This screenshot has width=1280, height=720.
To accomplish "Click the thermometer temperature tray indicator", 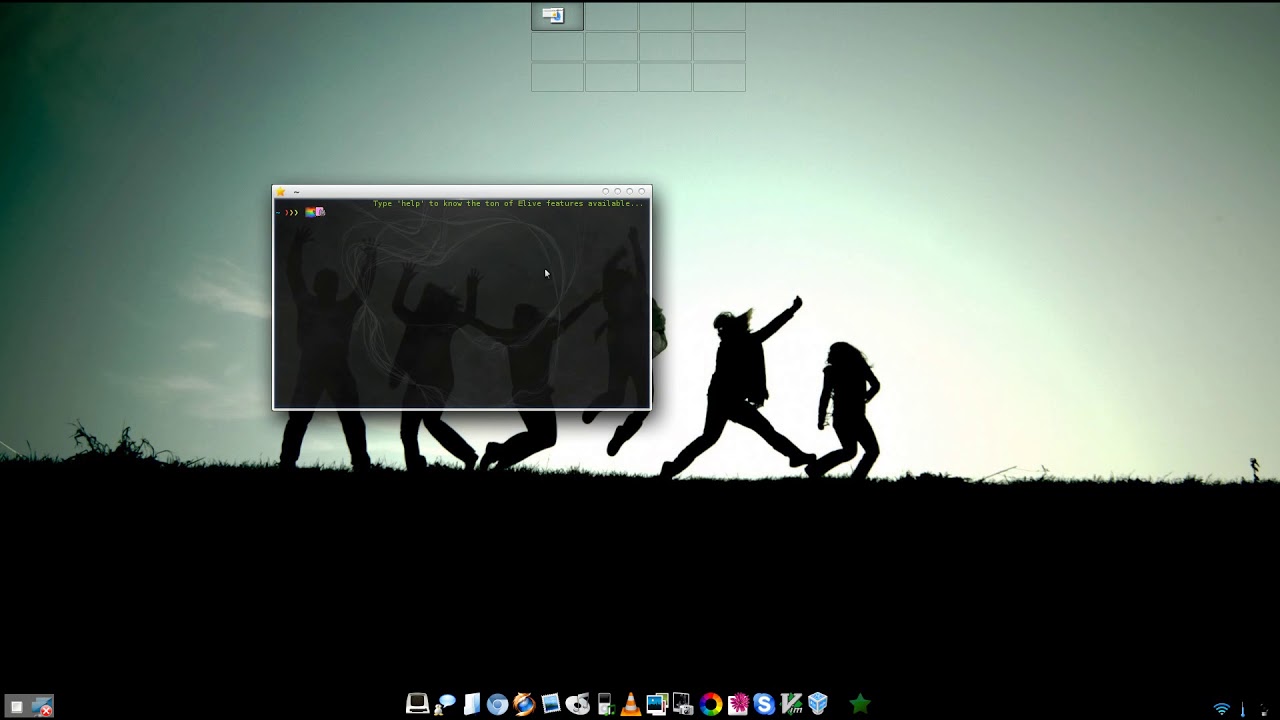I will point(1243,709).
